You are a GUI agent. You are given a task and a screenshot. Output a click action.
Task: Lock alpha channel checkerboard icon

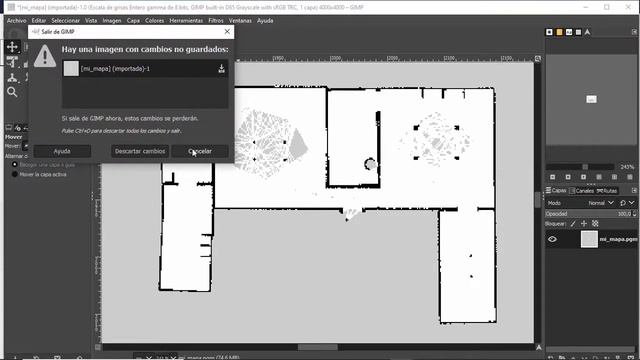[x=595, y=224]
